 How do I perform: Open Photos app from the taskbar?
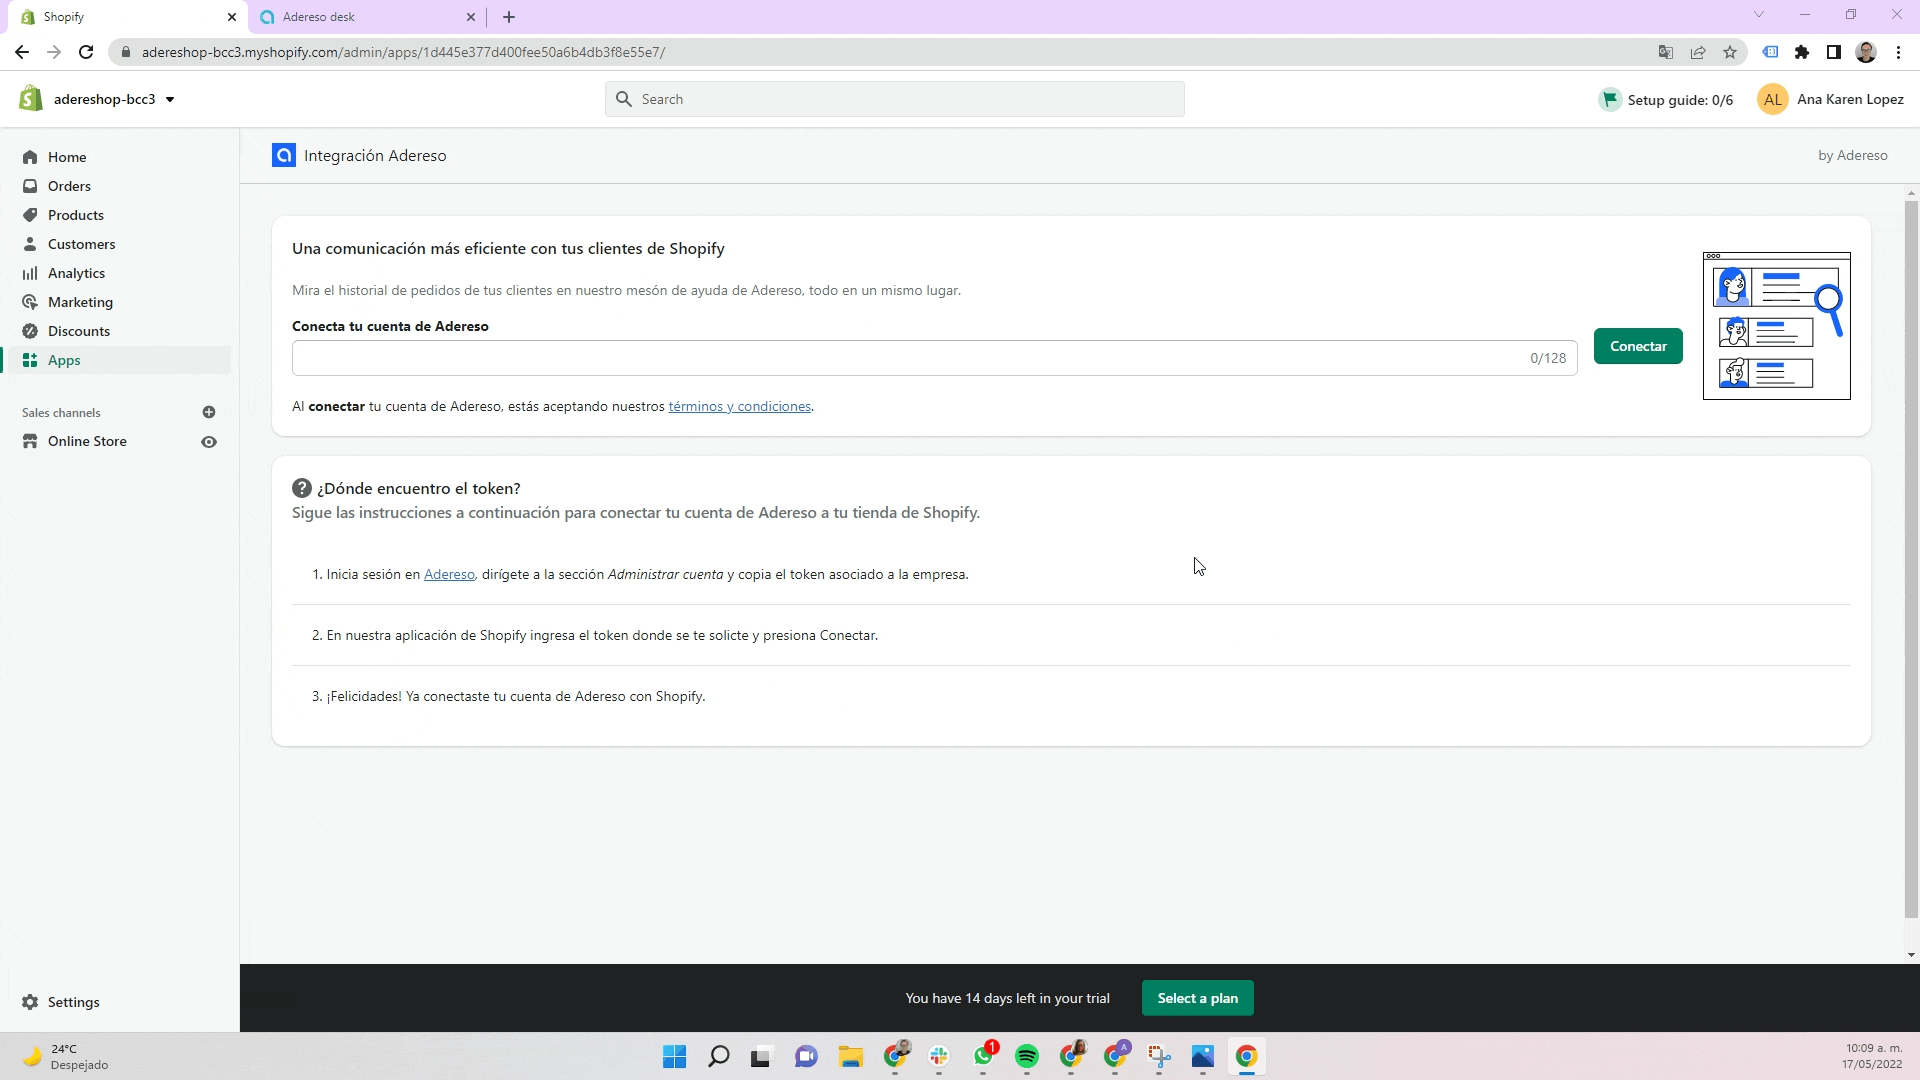click(1203, 1056)
